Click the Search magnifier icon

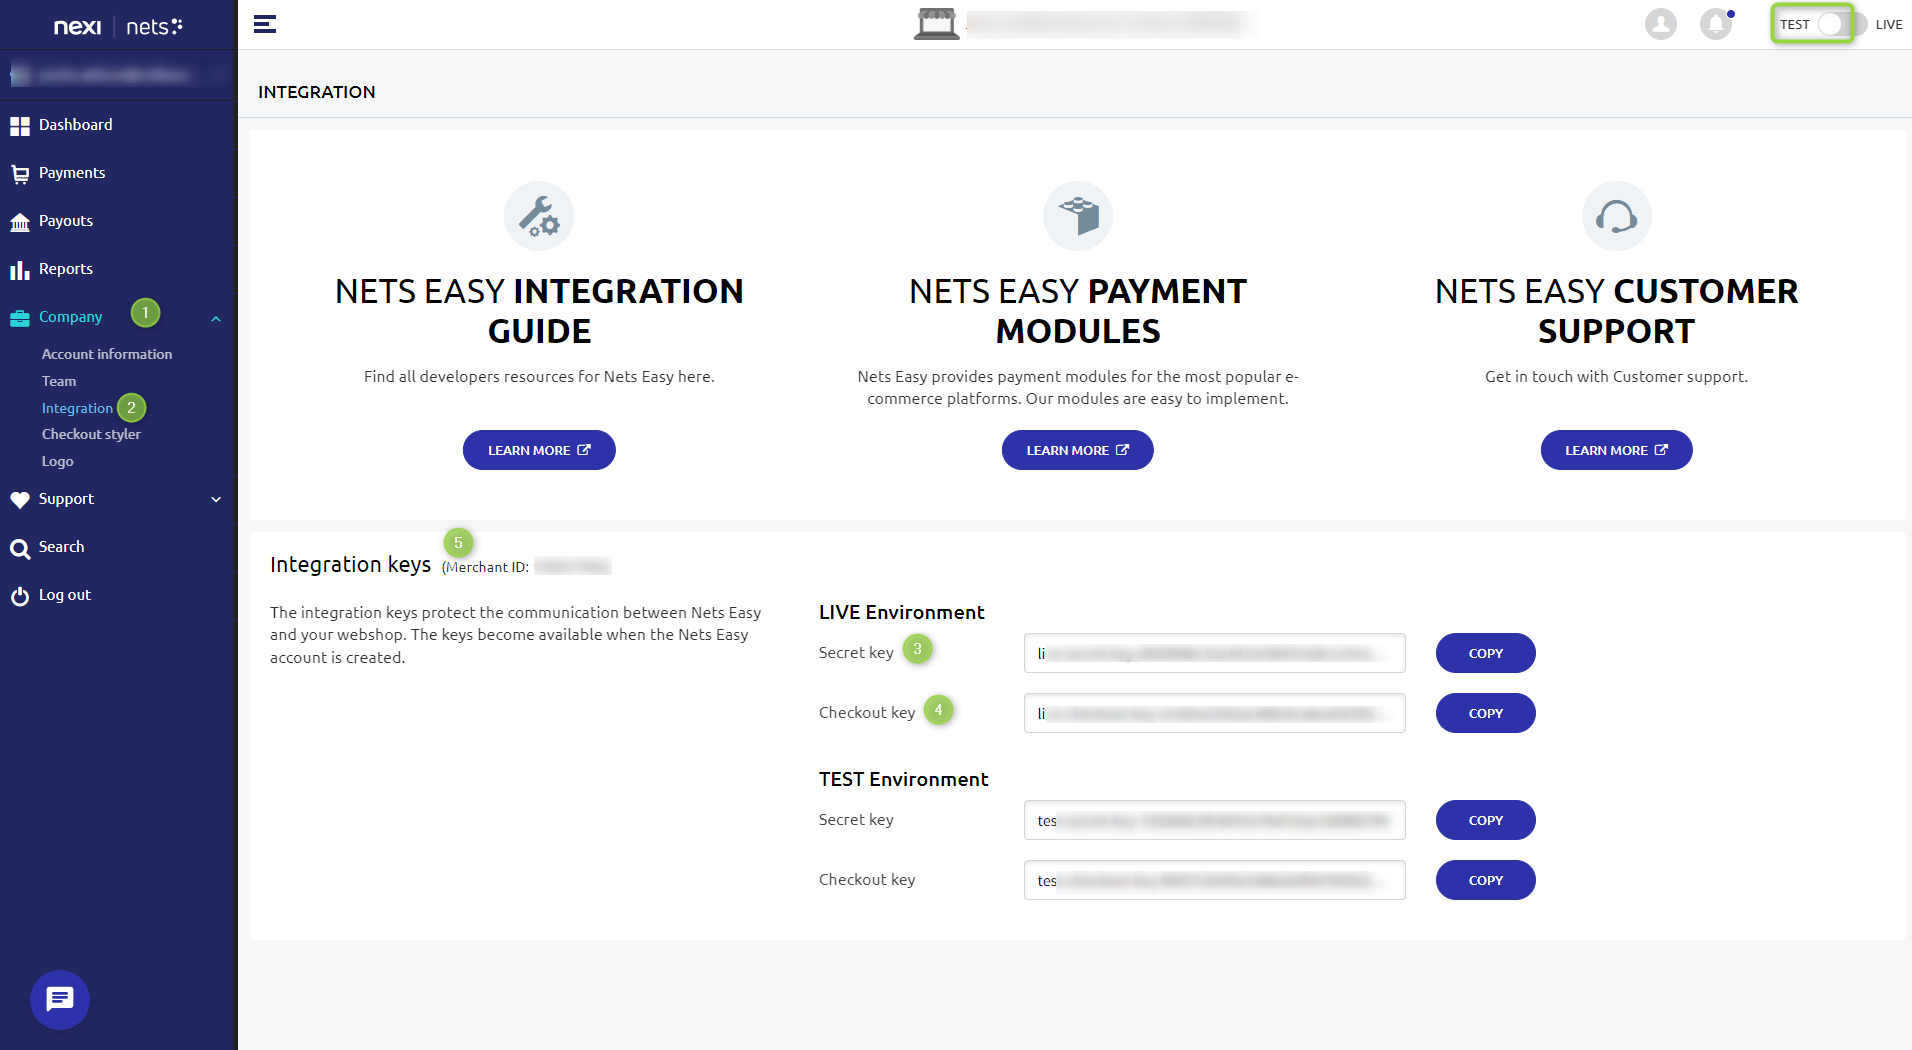point(20,548)
